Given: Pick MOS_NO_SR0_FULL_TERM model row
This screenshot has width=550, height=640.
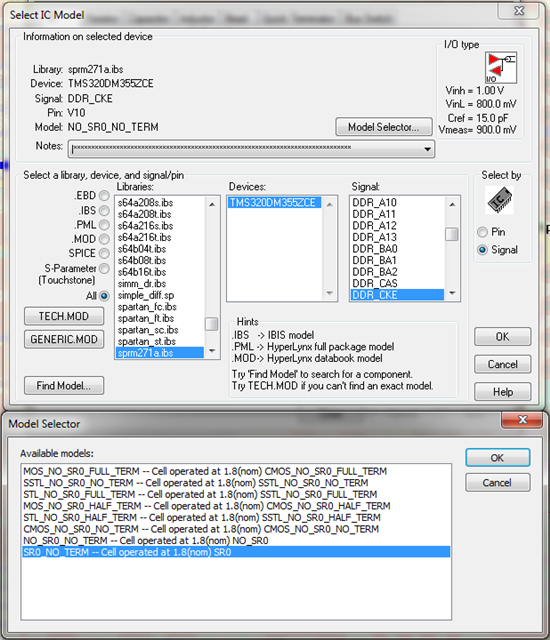Looking at the screenshot, I should click(236, 471).
